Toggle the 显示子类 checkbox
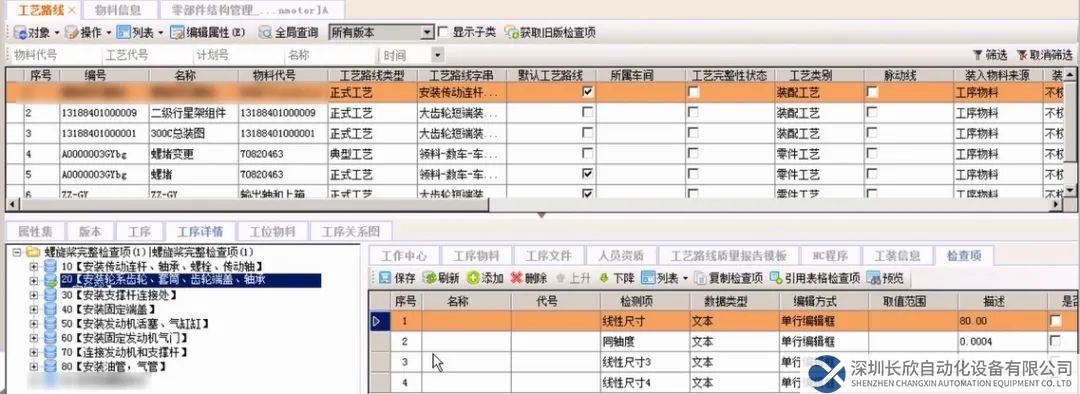The height and width of the screenshot is (394, 1080). 444,32
